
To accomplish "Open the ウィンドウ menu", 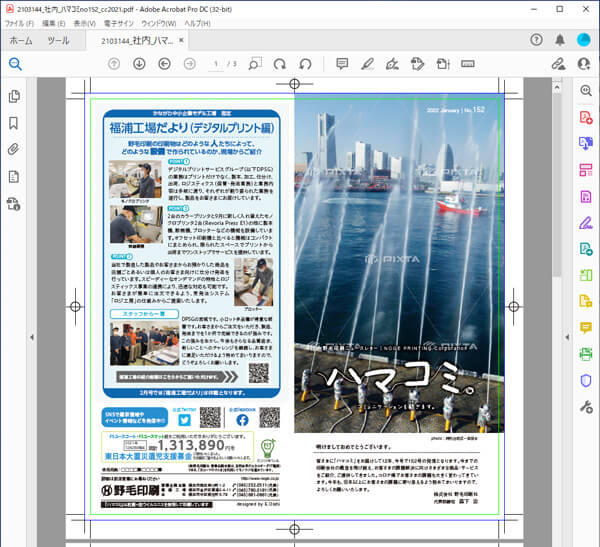I will (159, 23).
